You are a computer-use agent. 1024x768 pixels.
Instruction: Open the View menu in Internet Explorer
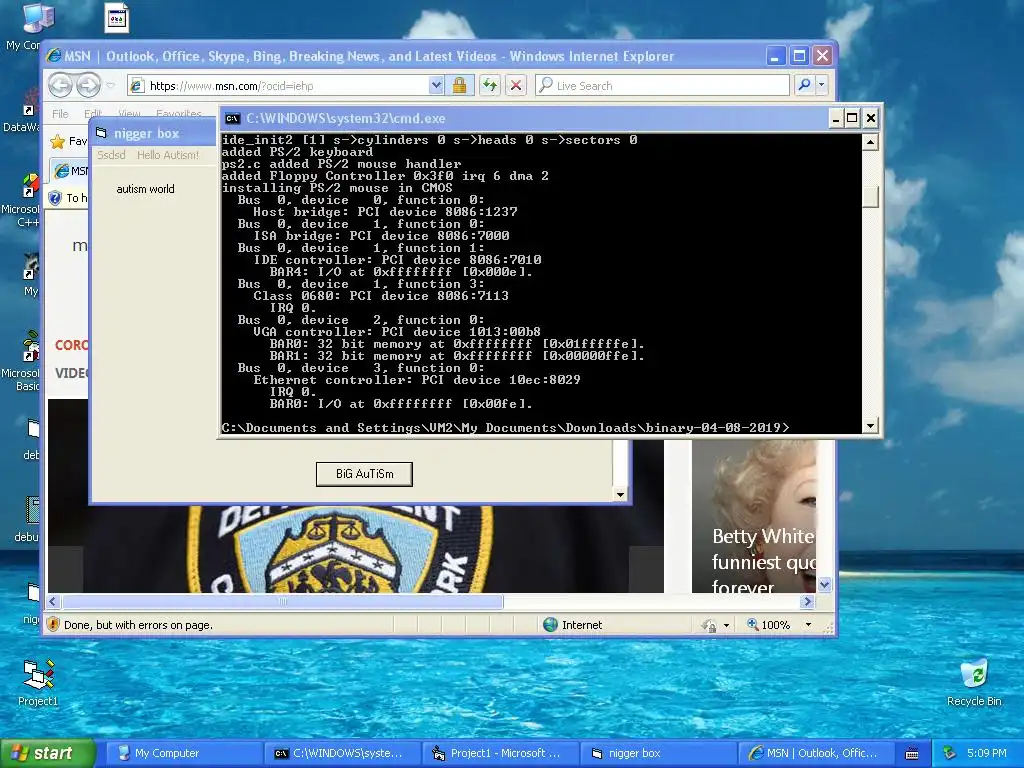[129, 114]
